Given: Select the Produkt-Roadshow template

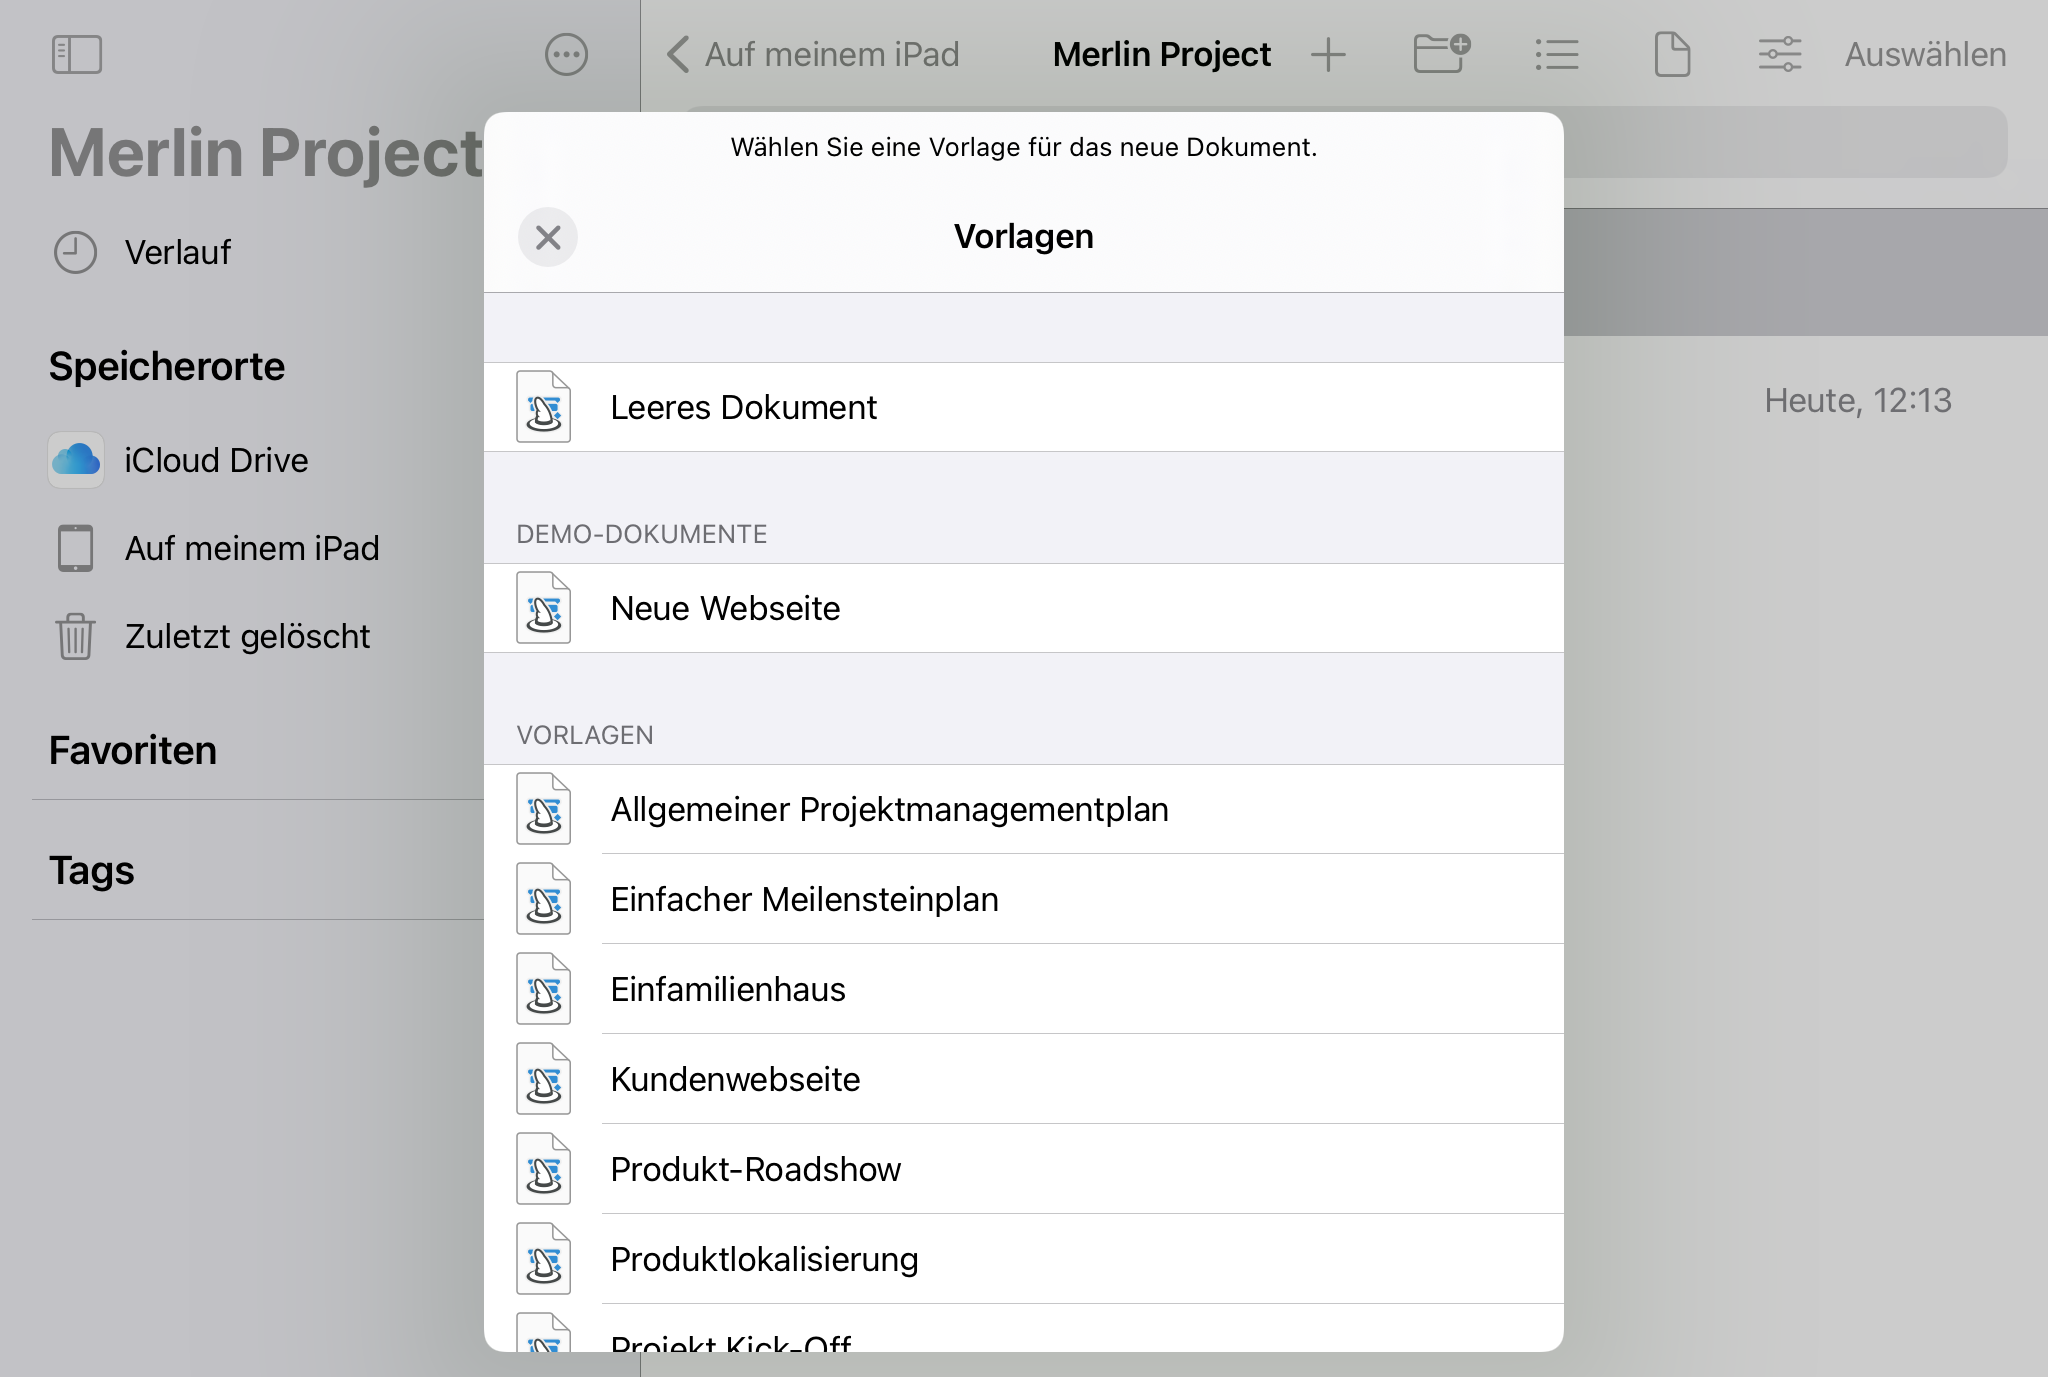Looking at the screenshot, I should pyautogui.click(x=1024, y=1169).
